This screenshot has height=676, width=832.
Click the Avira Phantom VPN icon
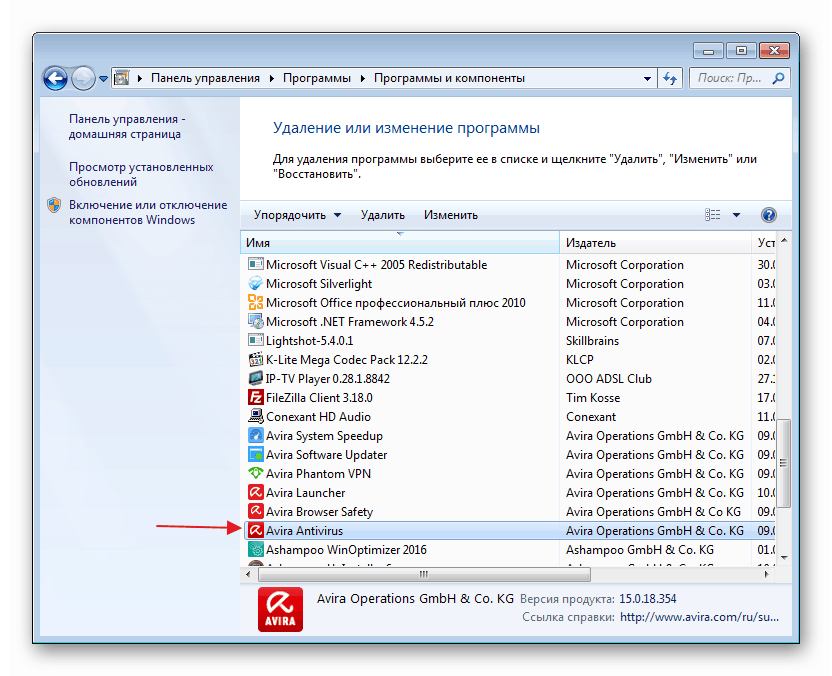click(256, 473)
